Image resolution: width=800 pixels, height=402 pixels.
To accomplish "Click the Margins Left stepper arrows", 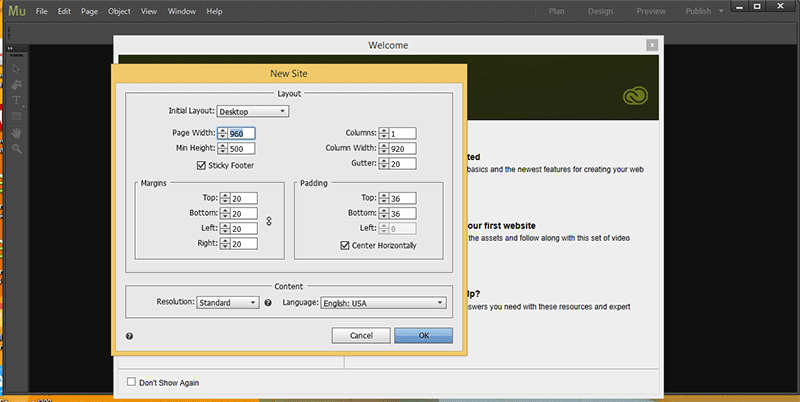I will click(x=225, y=229).
